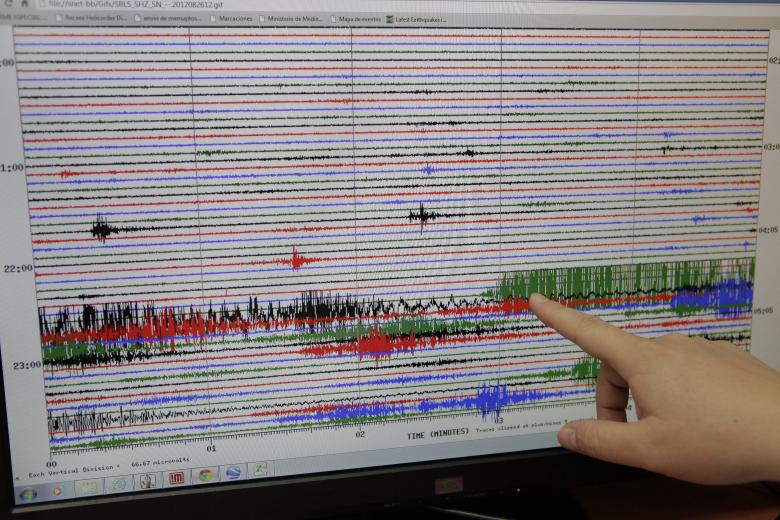Reload the page with browser refresh icon
The width and height of the screenshot is (780, 520).
(8, 3)
